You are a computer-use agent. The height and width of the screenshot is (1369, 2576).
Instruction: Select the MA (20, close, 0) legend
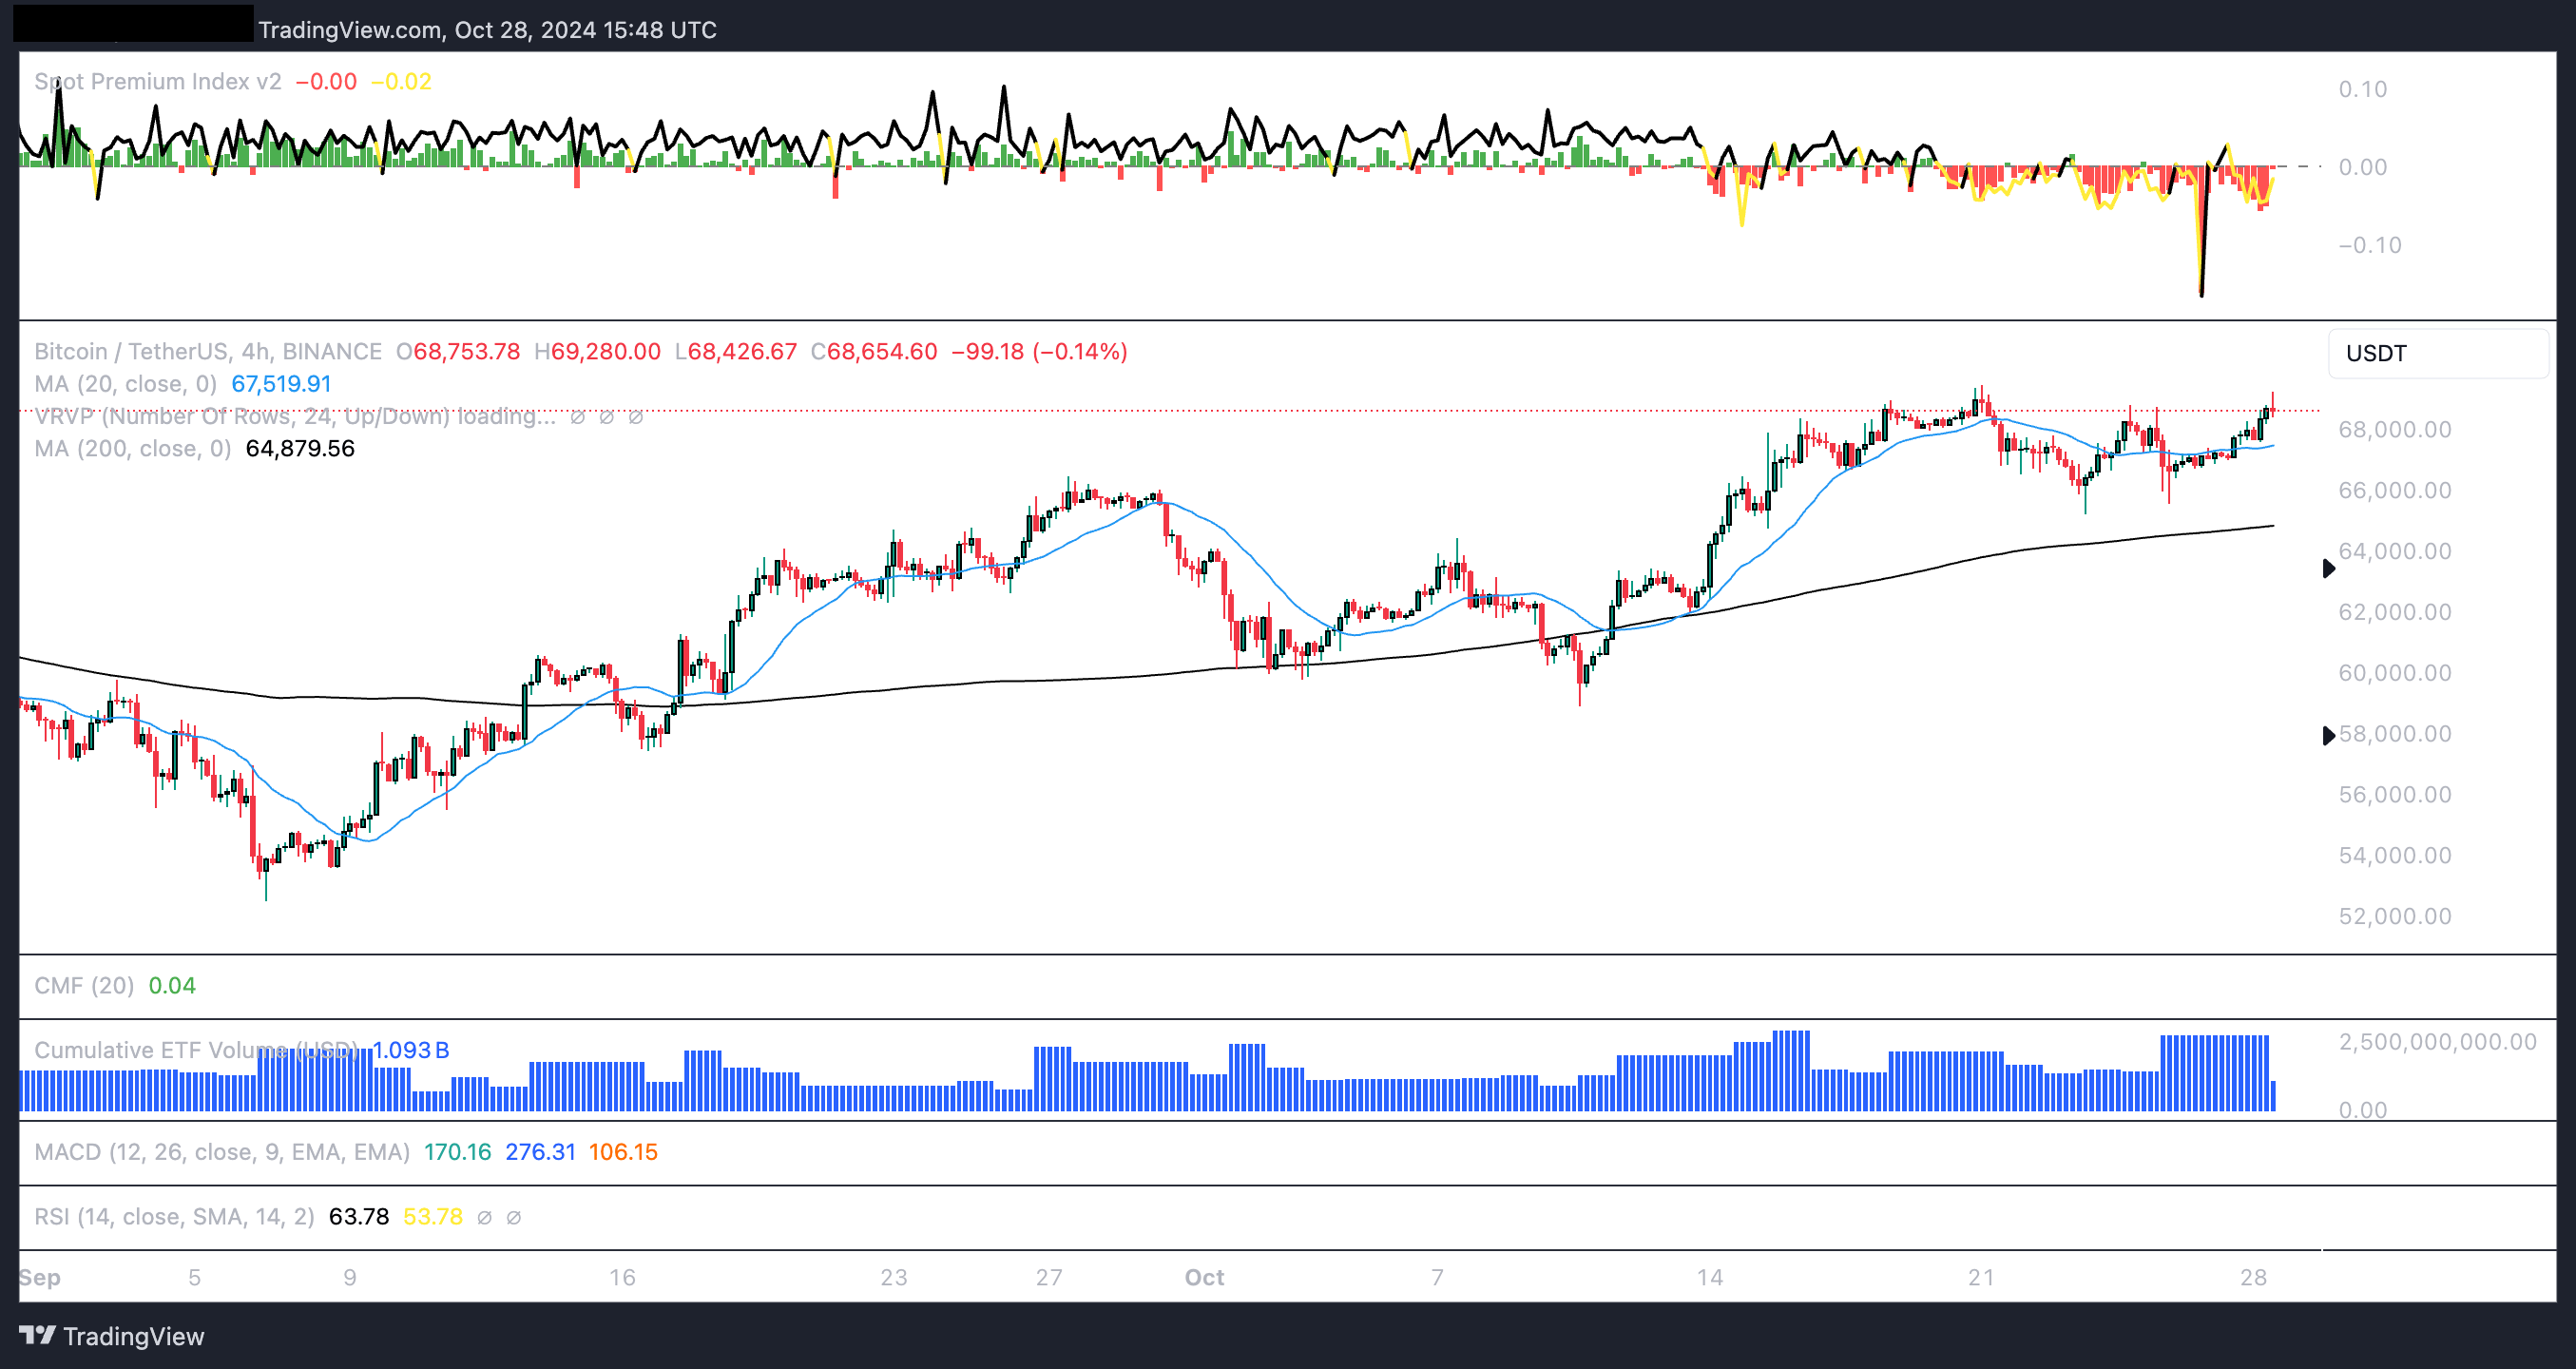[x=125, y=384]
